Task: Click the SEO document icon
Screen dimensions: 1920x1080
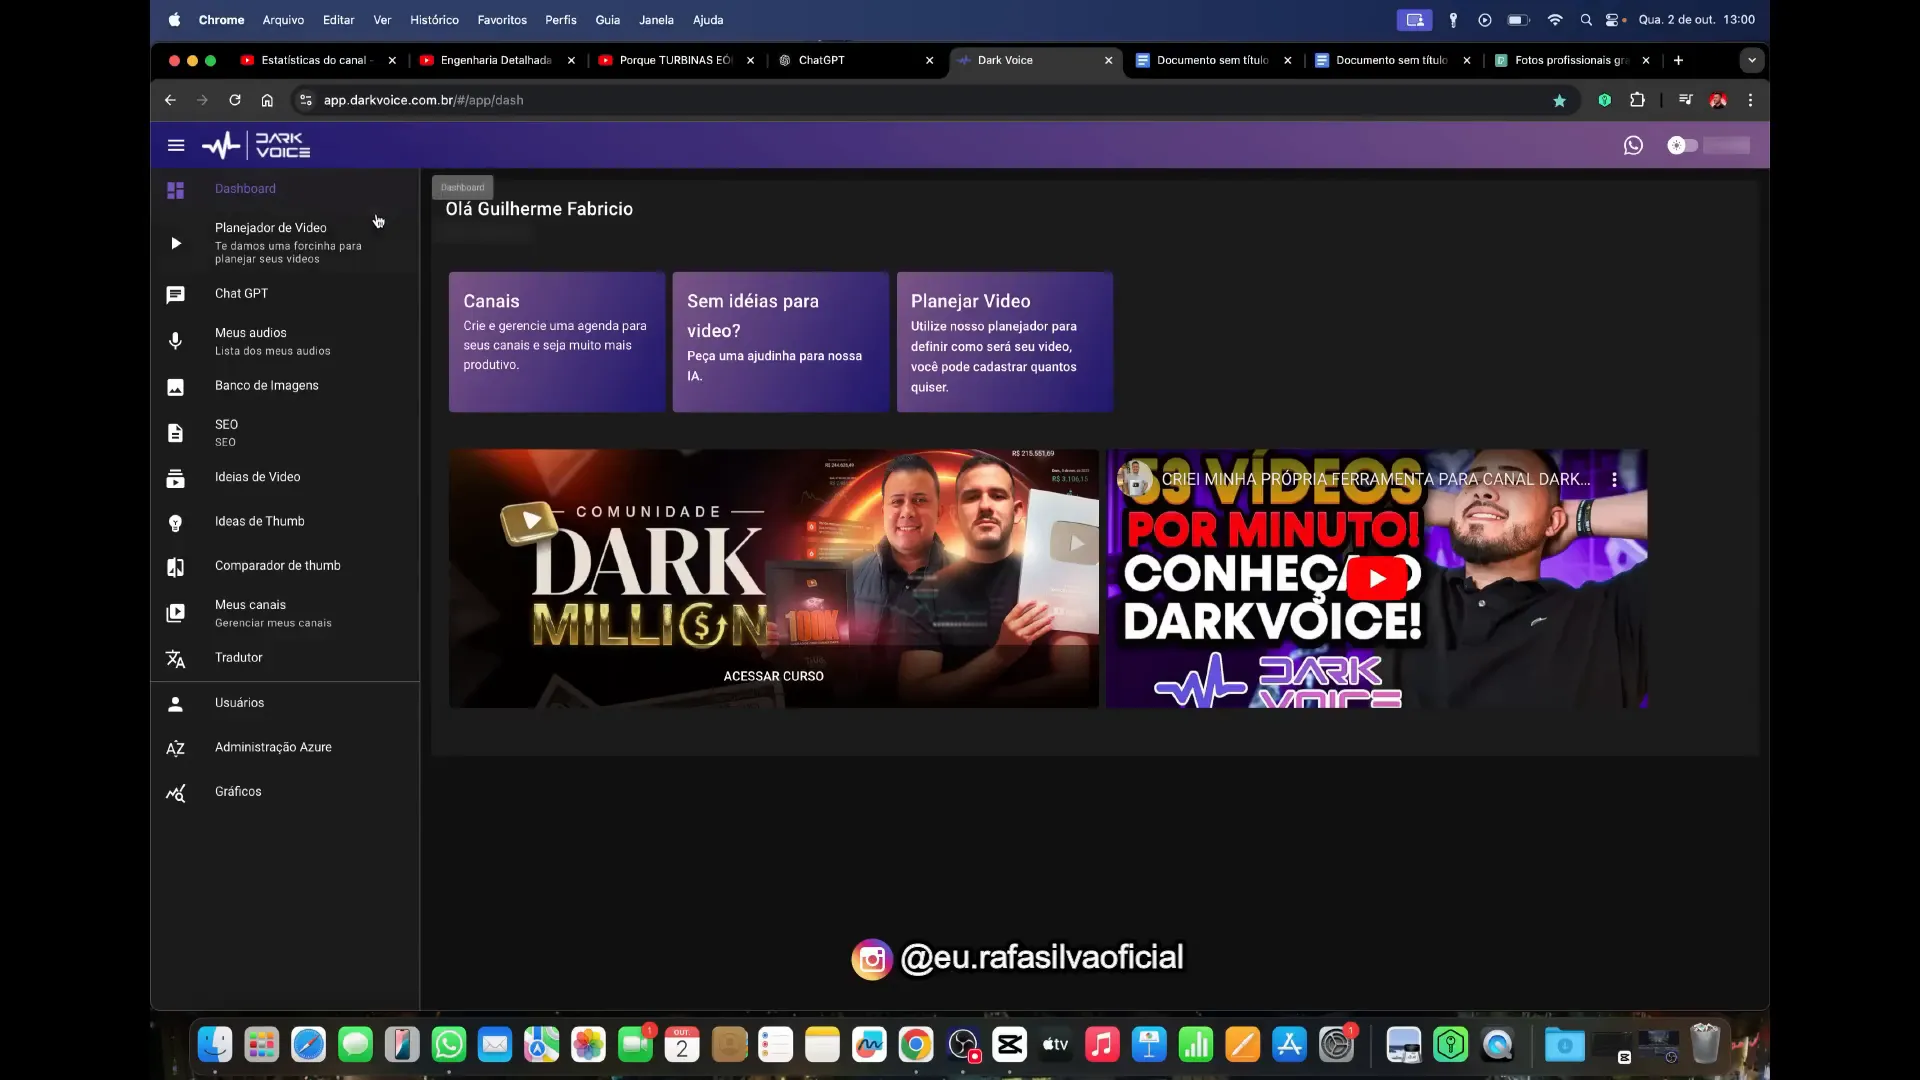Action: (x=175, y=433)
